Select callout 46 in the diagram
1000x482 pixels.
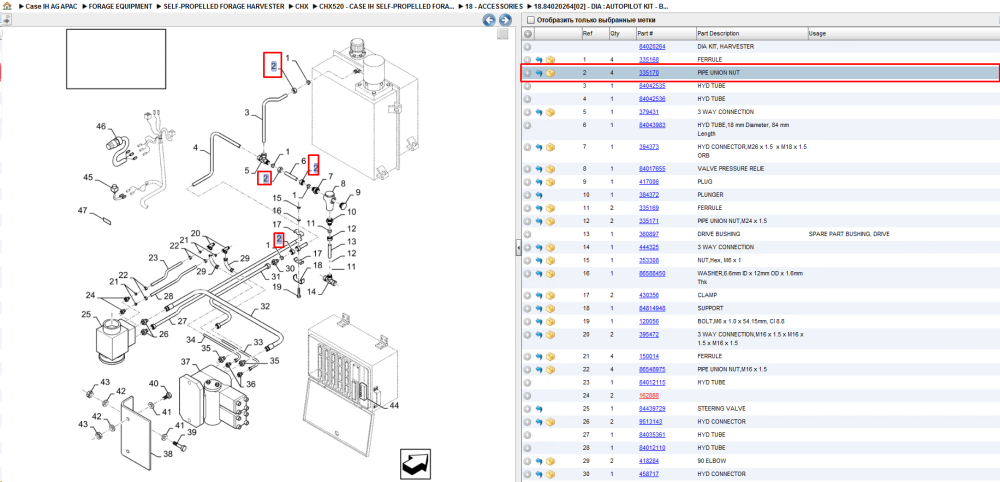point(101,126)
